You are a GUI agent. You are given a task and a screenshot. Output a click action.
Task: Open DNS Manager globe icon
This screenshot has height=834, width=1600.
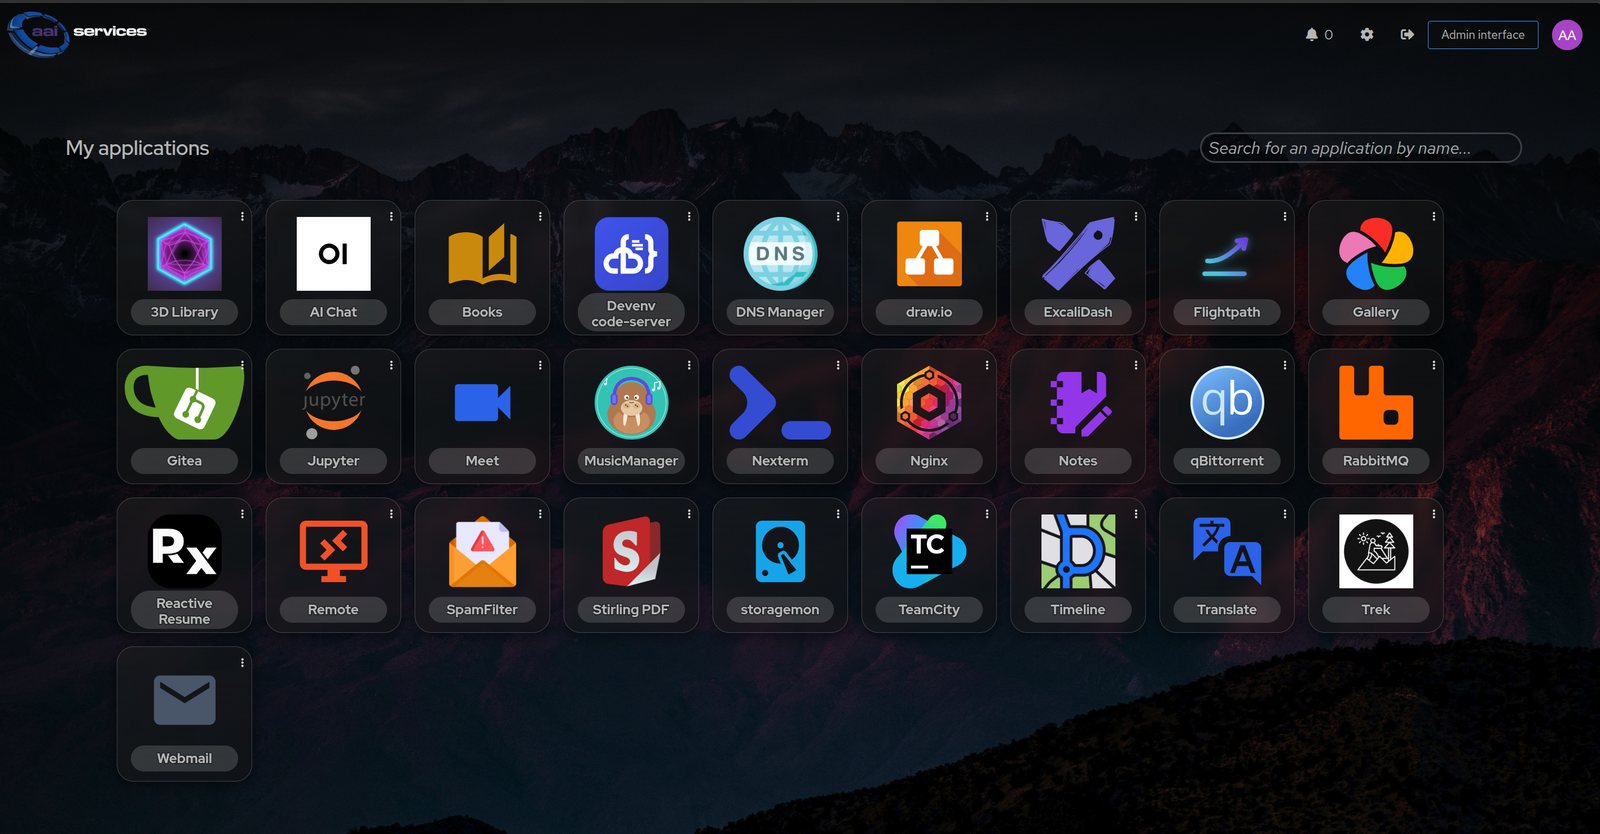click(780, 254)
